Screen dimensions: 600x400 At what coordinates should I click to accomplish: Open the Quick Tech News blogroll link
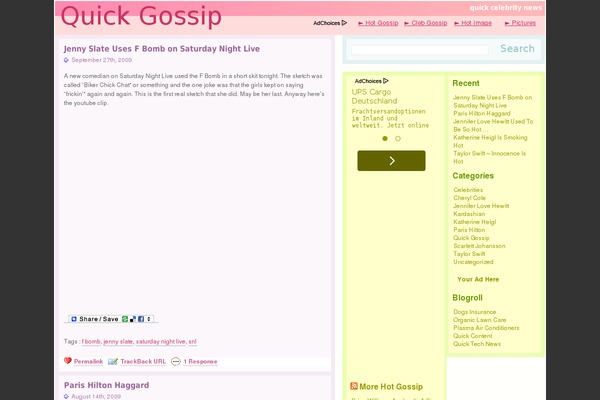pos(477,344)
